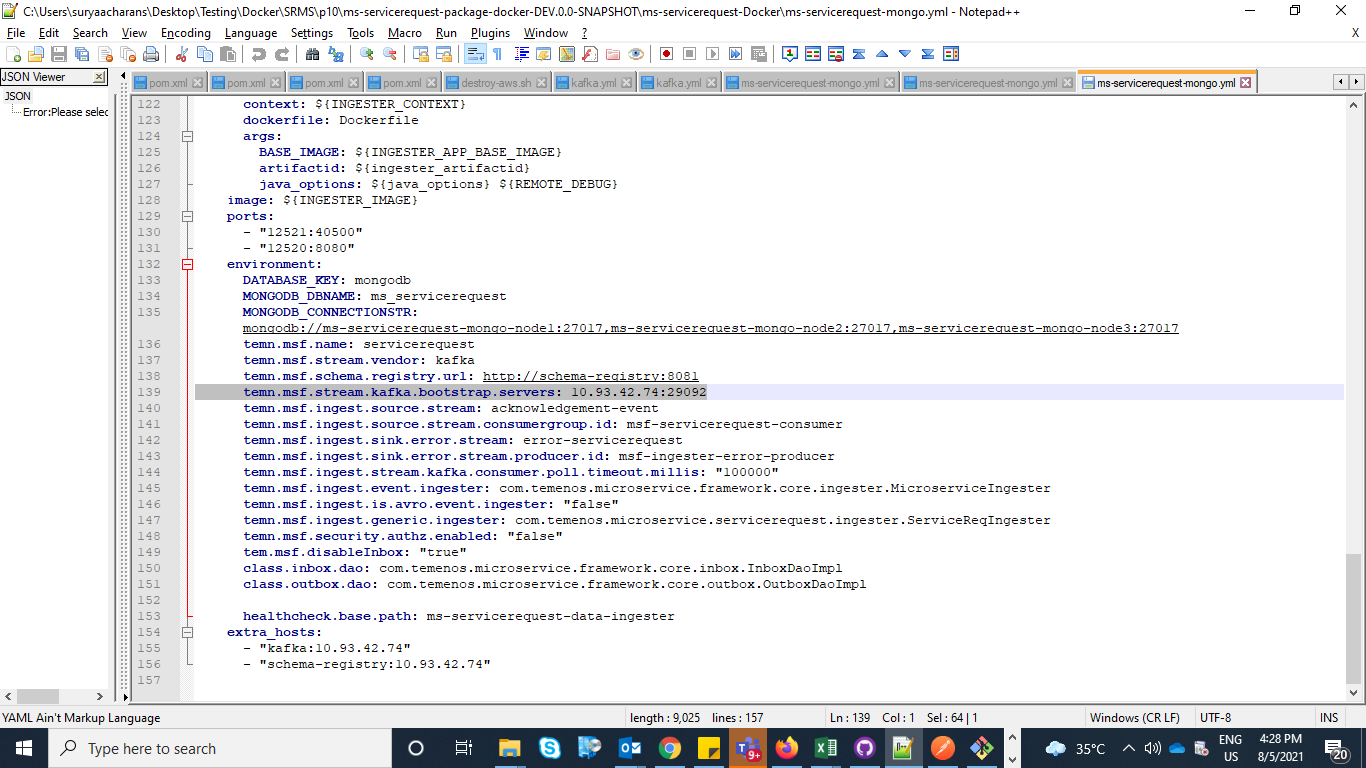Collapse the environment block at line 132

[x=187, y=264]
